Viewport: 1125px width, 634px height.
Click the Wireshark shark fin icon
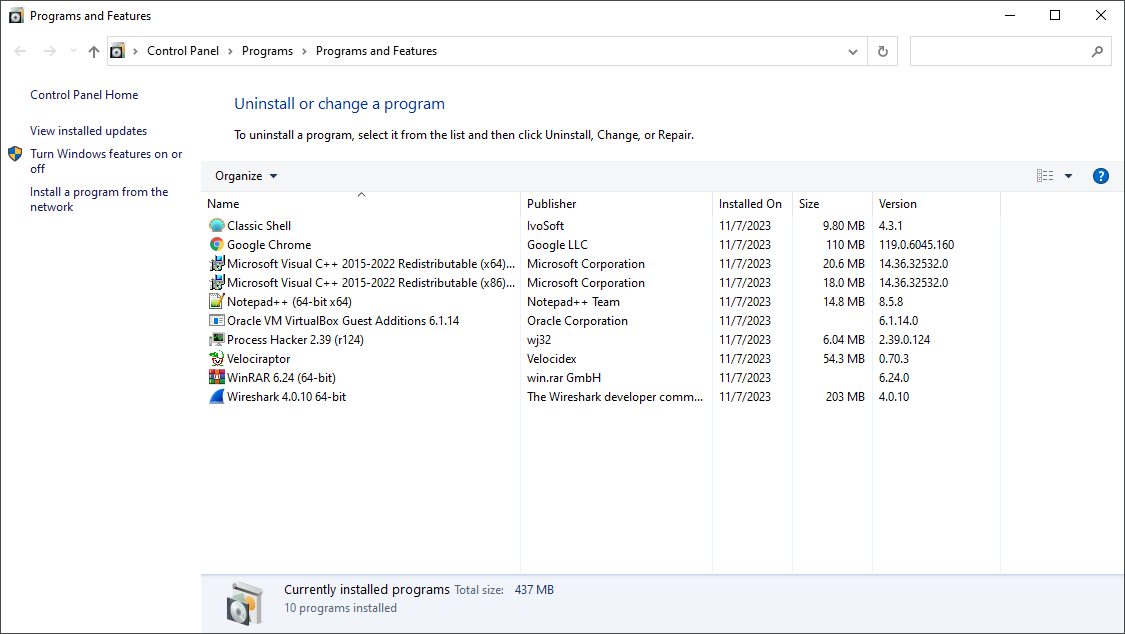217,397
